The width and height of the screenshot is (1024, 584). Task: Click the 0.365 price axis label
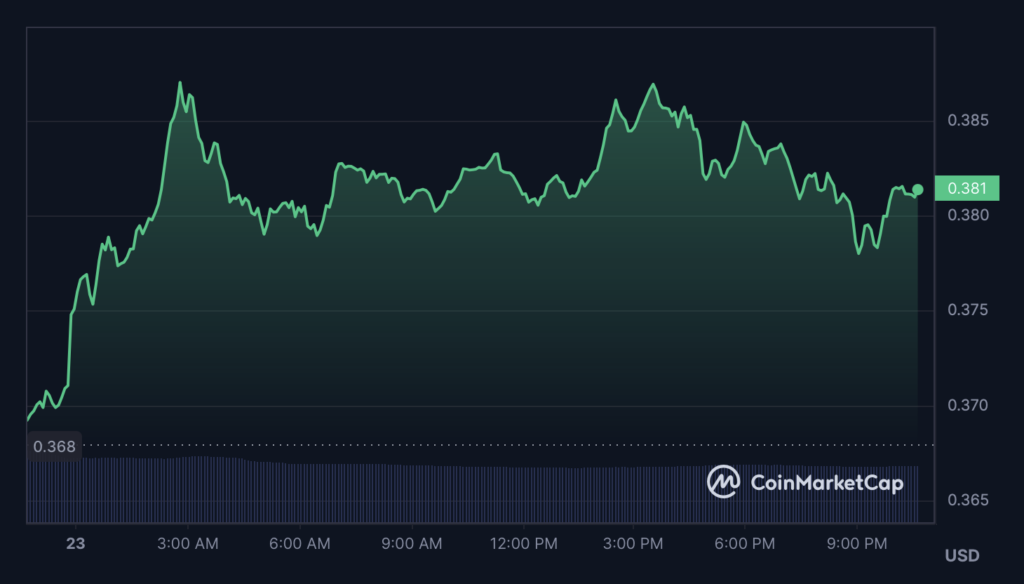pyautogui.click(x=968, y=500)
